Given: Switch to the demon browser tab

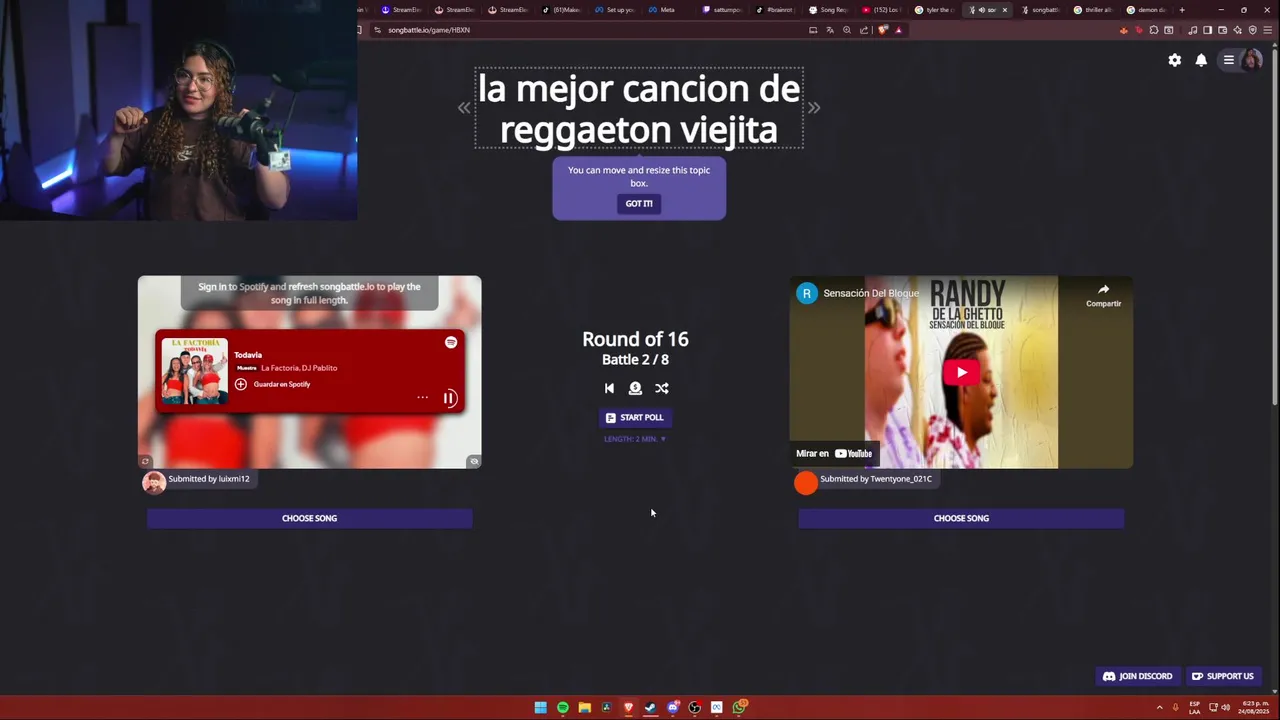Looking at the screenshot, I should click(x=1146, y=10).
